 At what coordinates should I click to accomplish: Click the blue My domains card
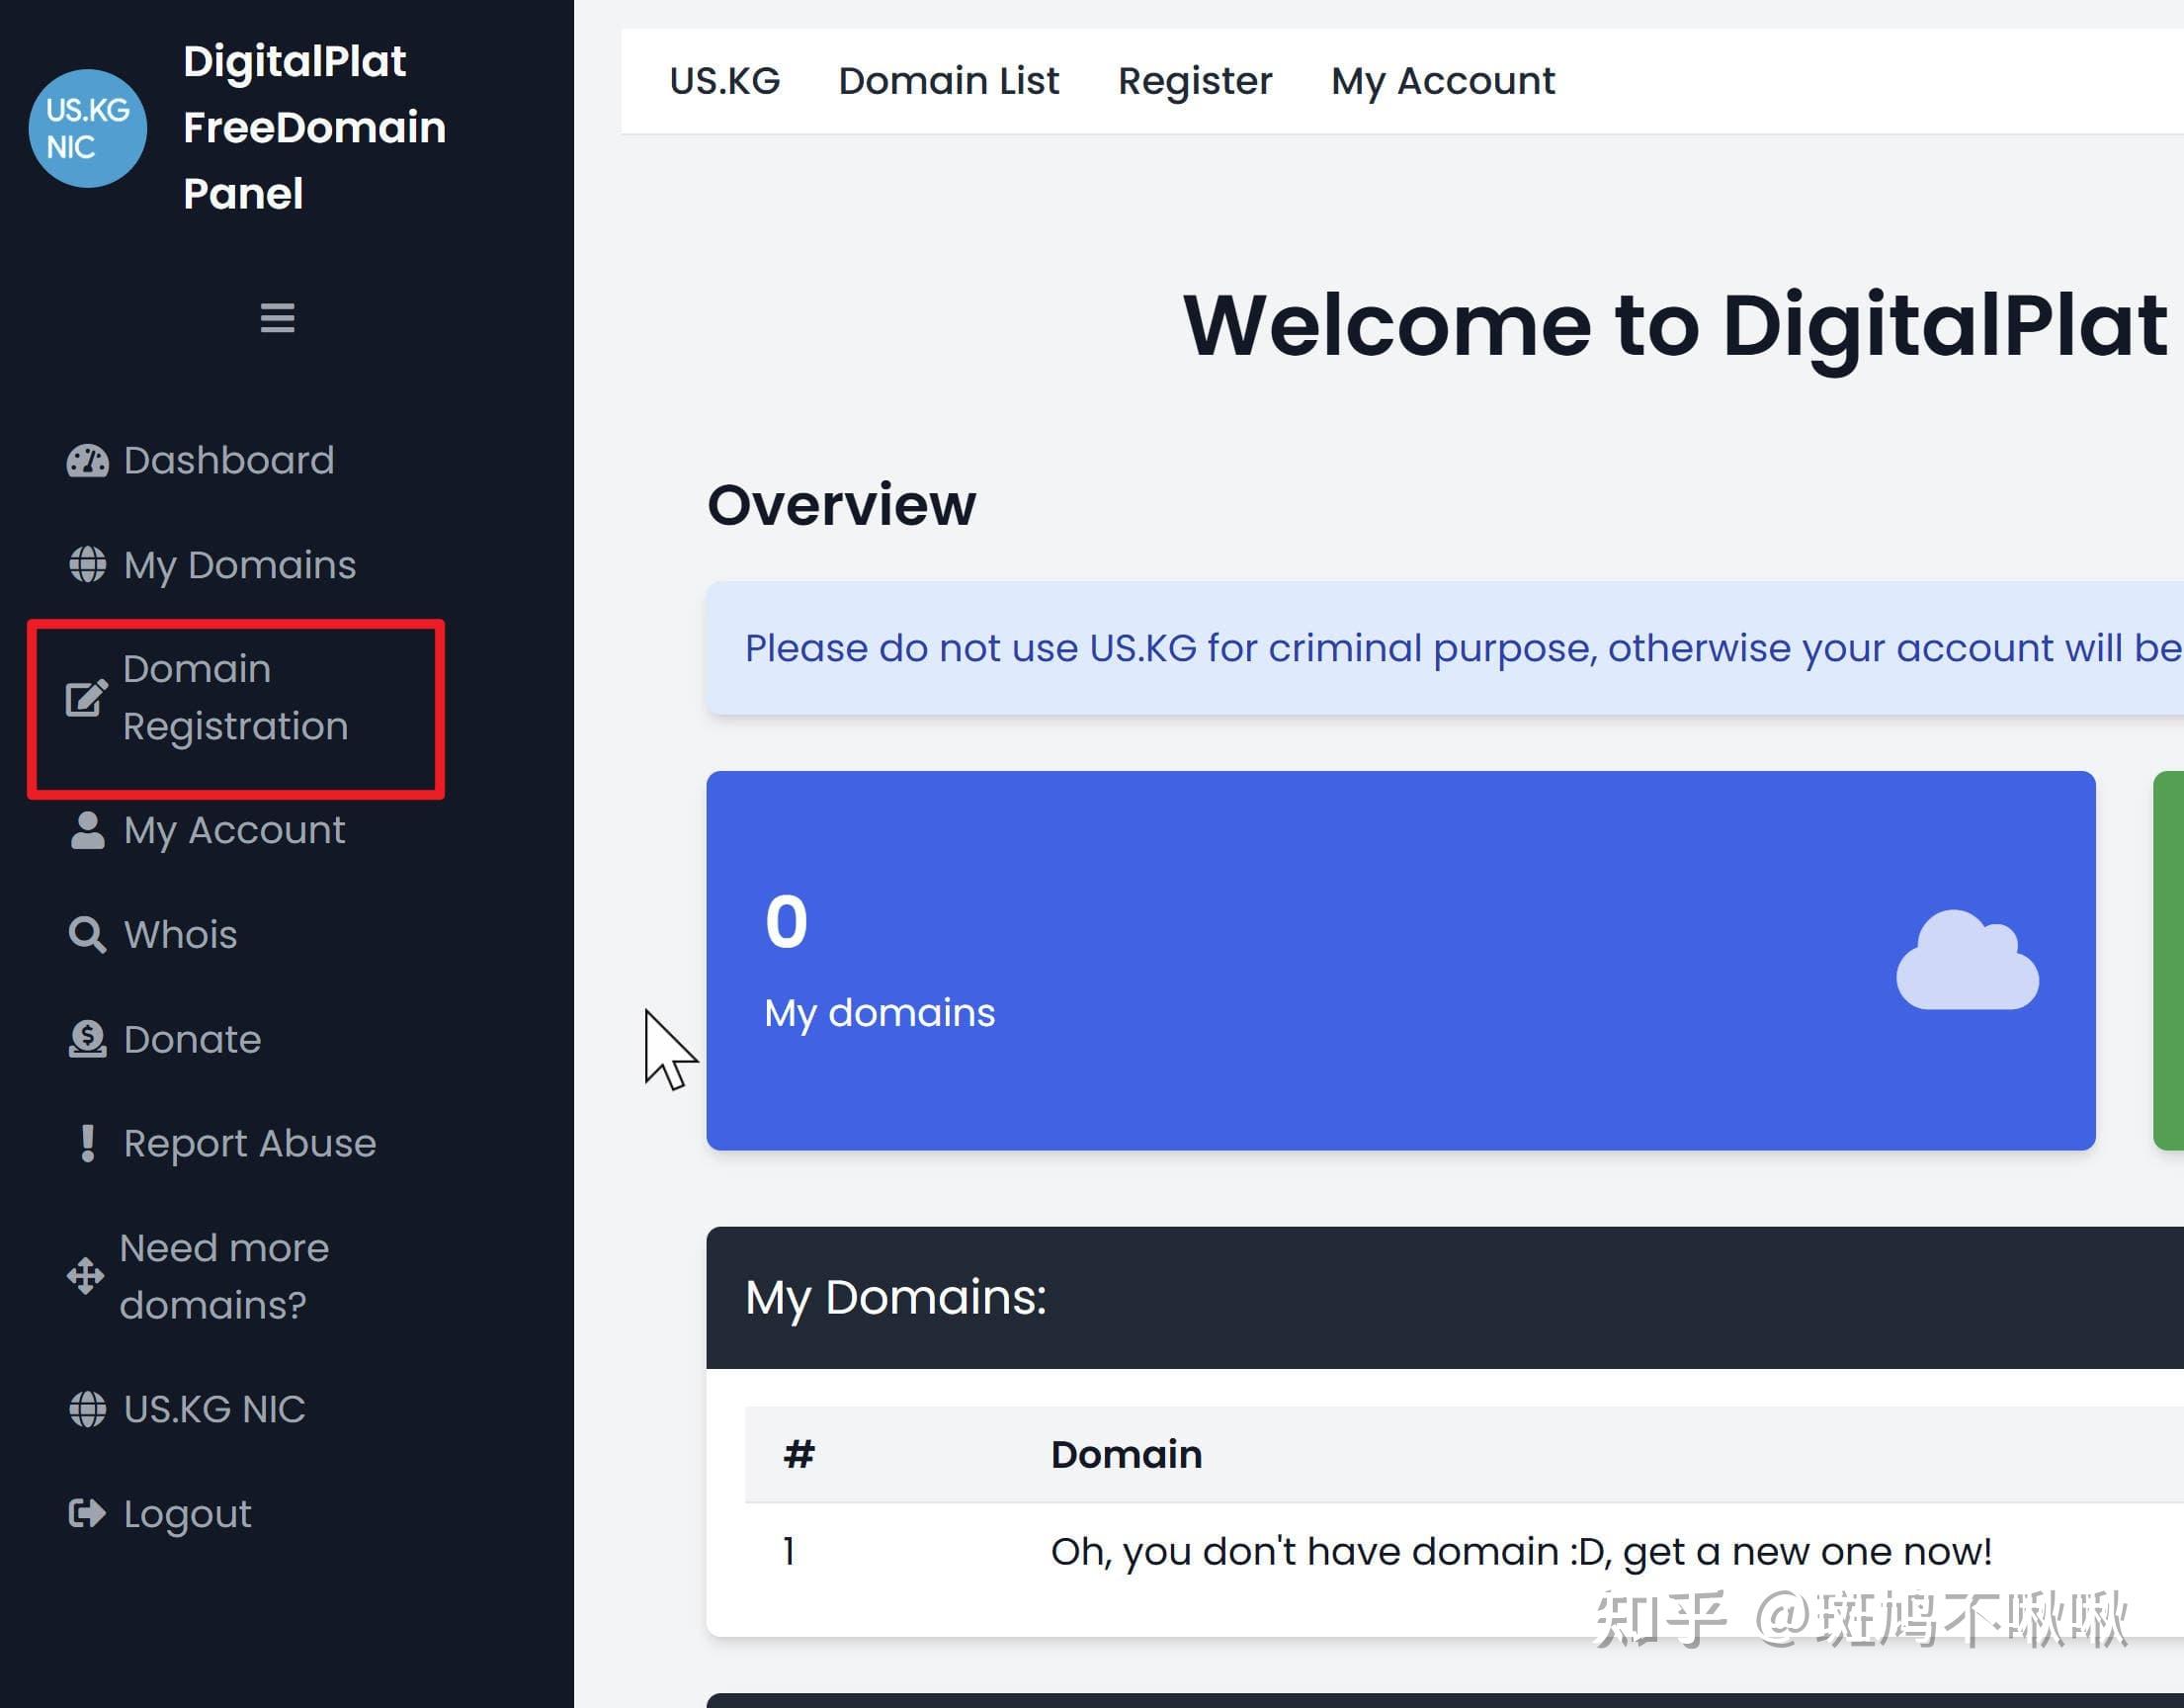1400,960
